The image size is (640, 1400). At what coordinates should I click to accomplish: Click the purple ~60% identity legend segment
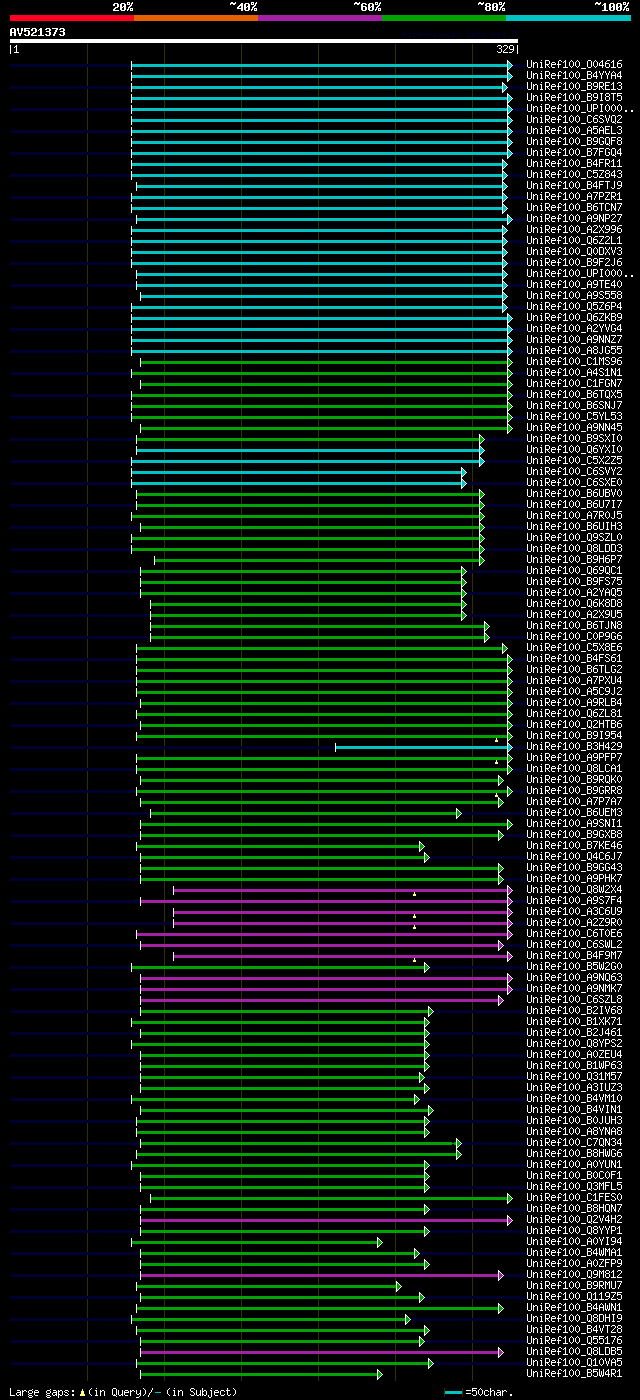point(319,18)
